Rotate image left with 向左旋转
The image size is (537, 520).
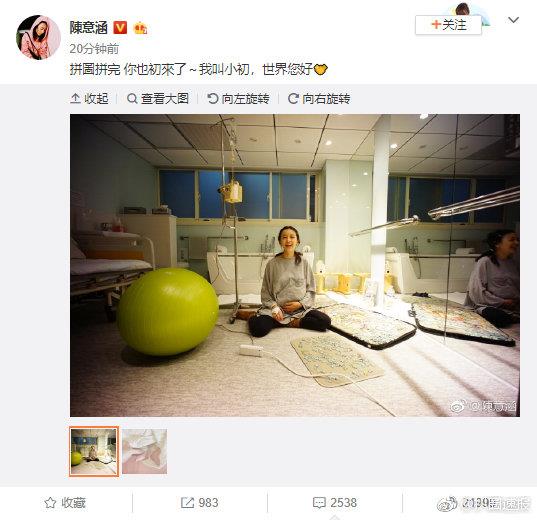coord(238,99)
